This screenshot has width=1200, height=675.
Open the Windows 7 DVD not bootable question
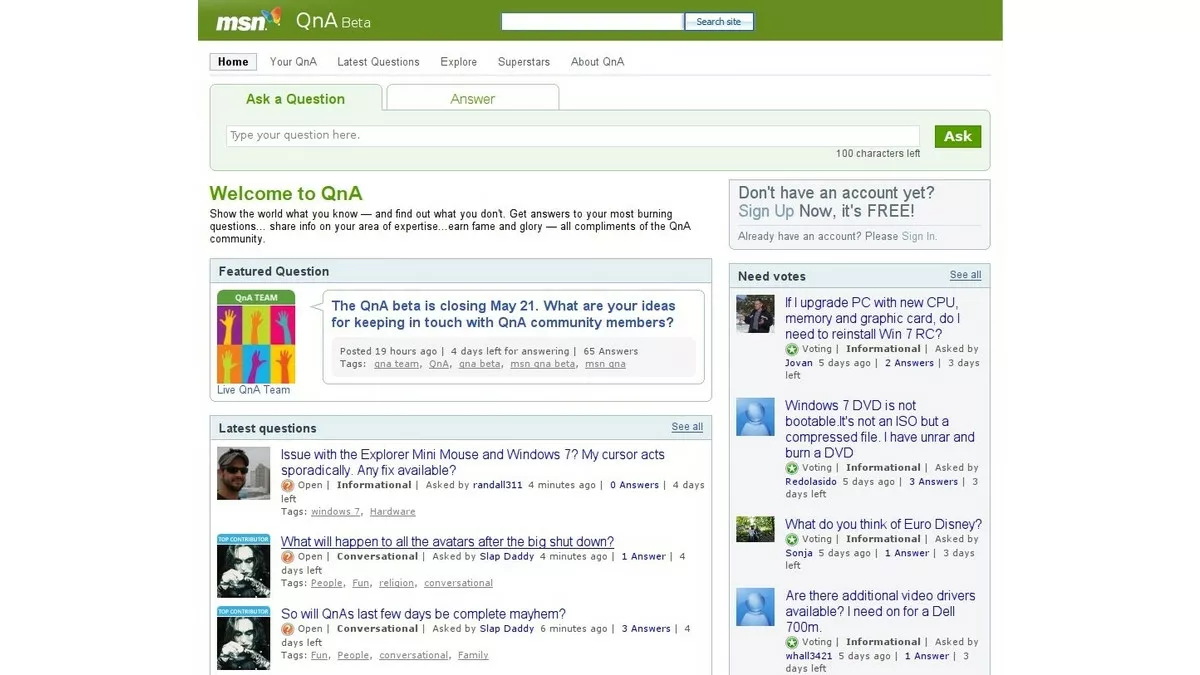(880, 429)
